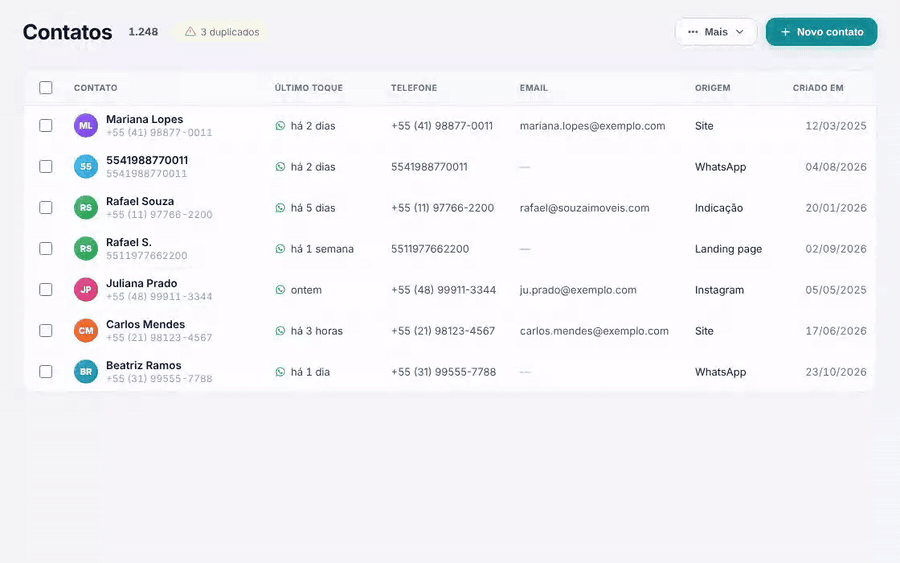Click the chevron on the Mais button
Screen dimensions: 900x563
740,32
